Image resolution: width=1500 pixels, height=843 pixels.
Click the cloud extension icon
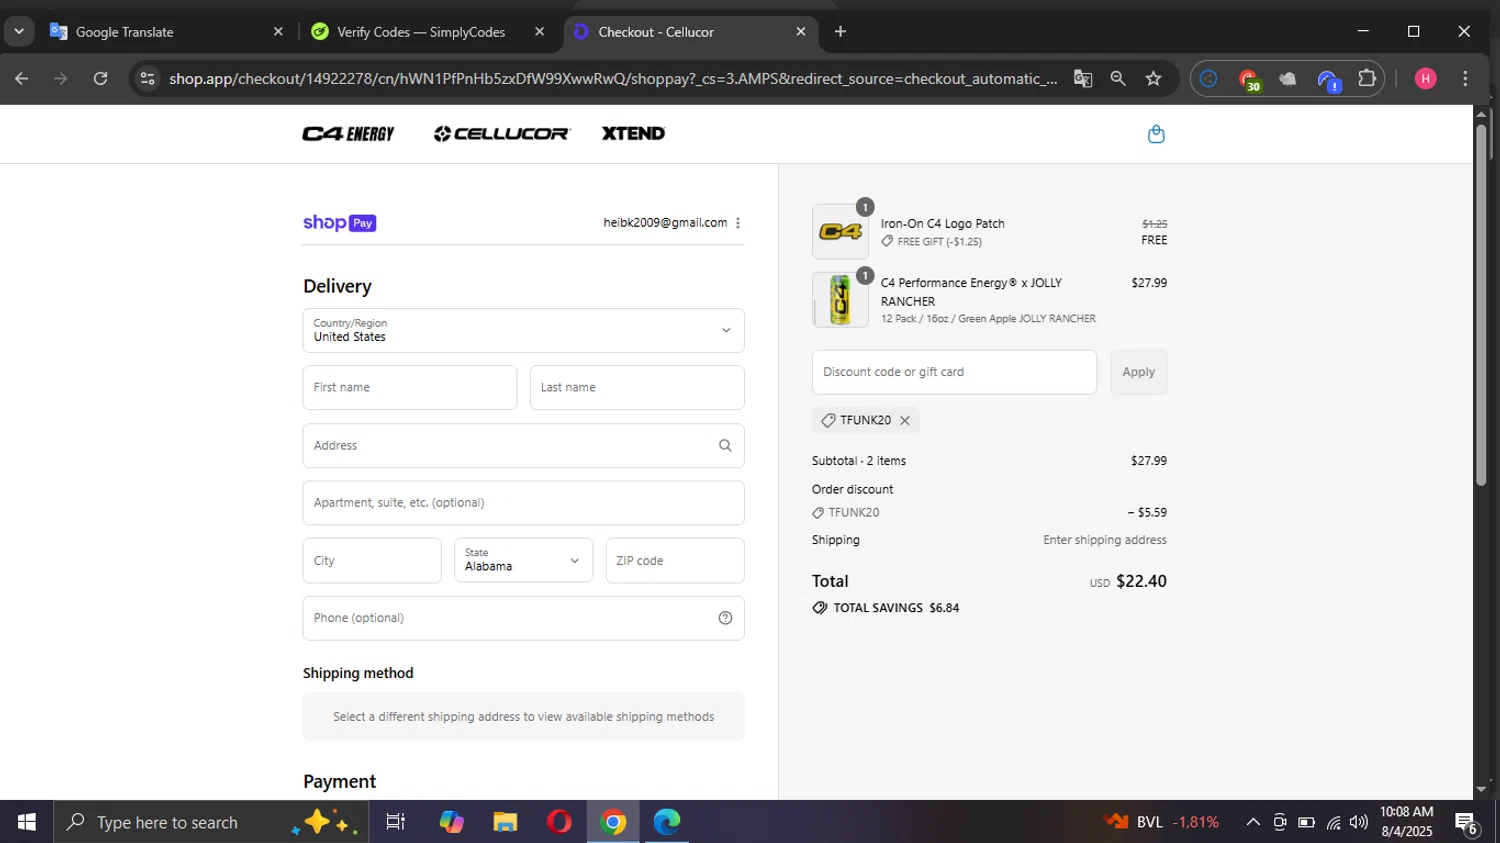click(x=1288, y=79)
